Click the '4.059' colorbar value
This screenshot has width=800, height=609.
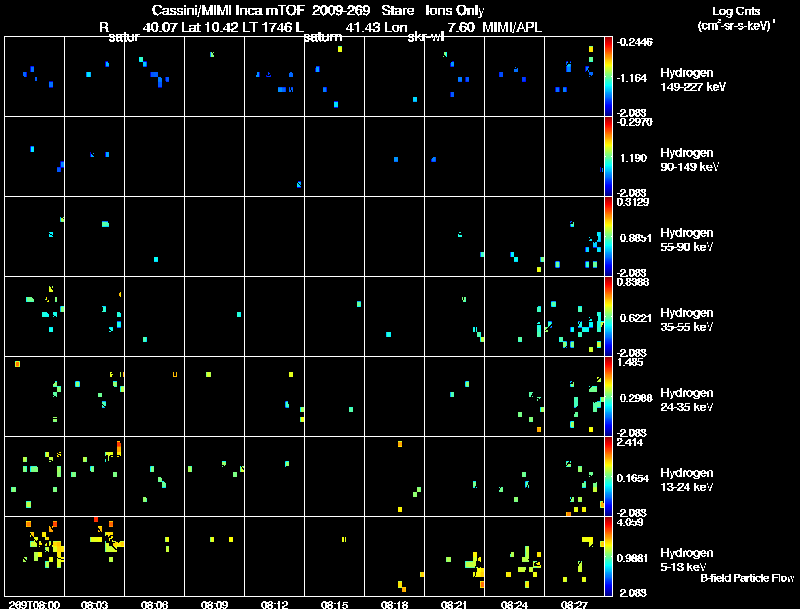630,522
